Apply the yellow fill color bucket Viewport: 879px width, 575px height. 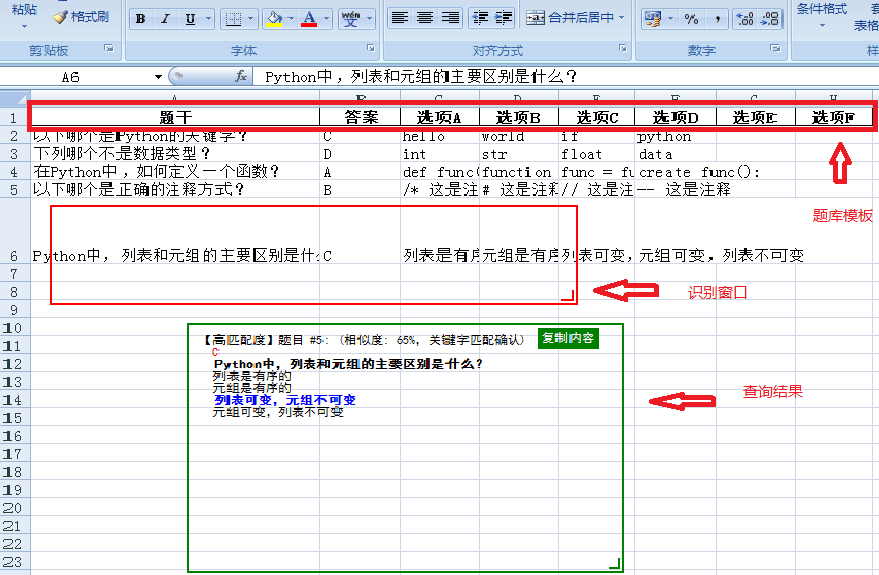[x=274, y=19]
